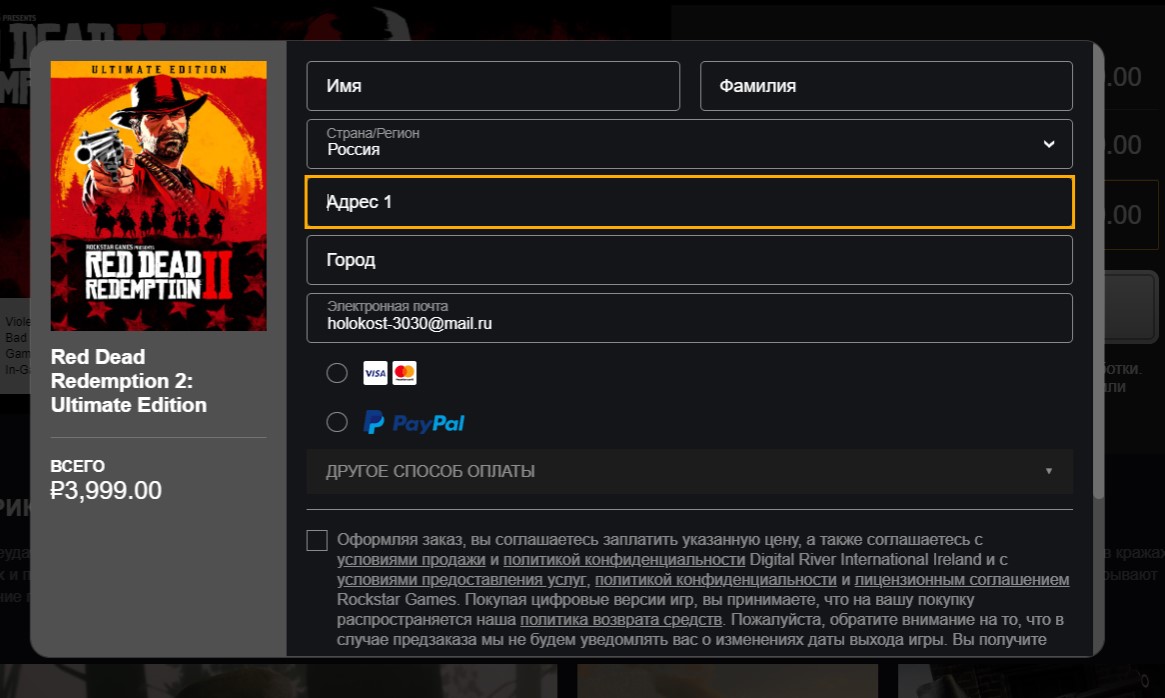This screenshot has width=1165, height=698.
Task: Select the PayPal payment radio button
Action: click(x=337, y=423)
